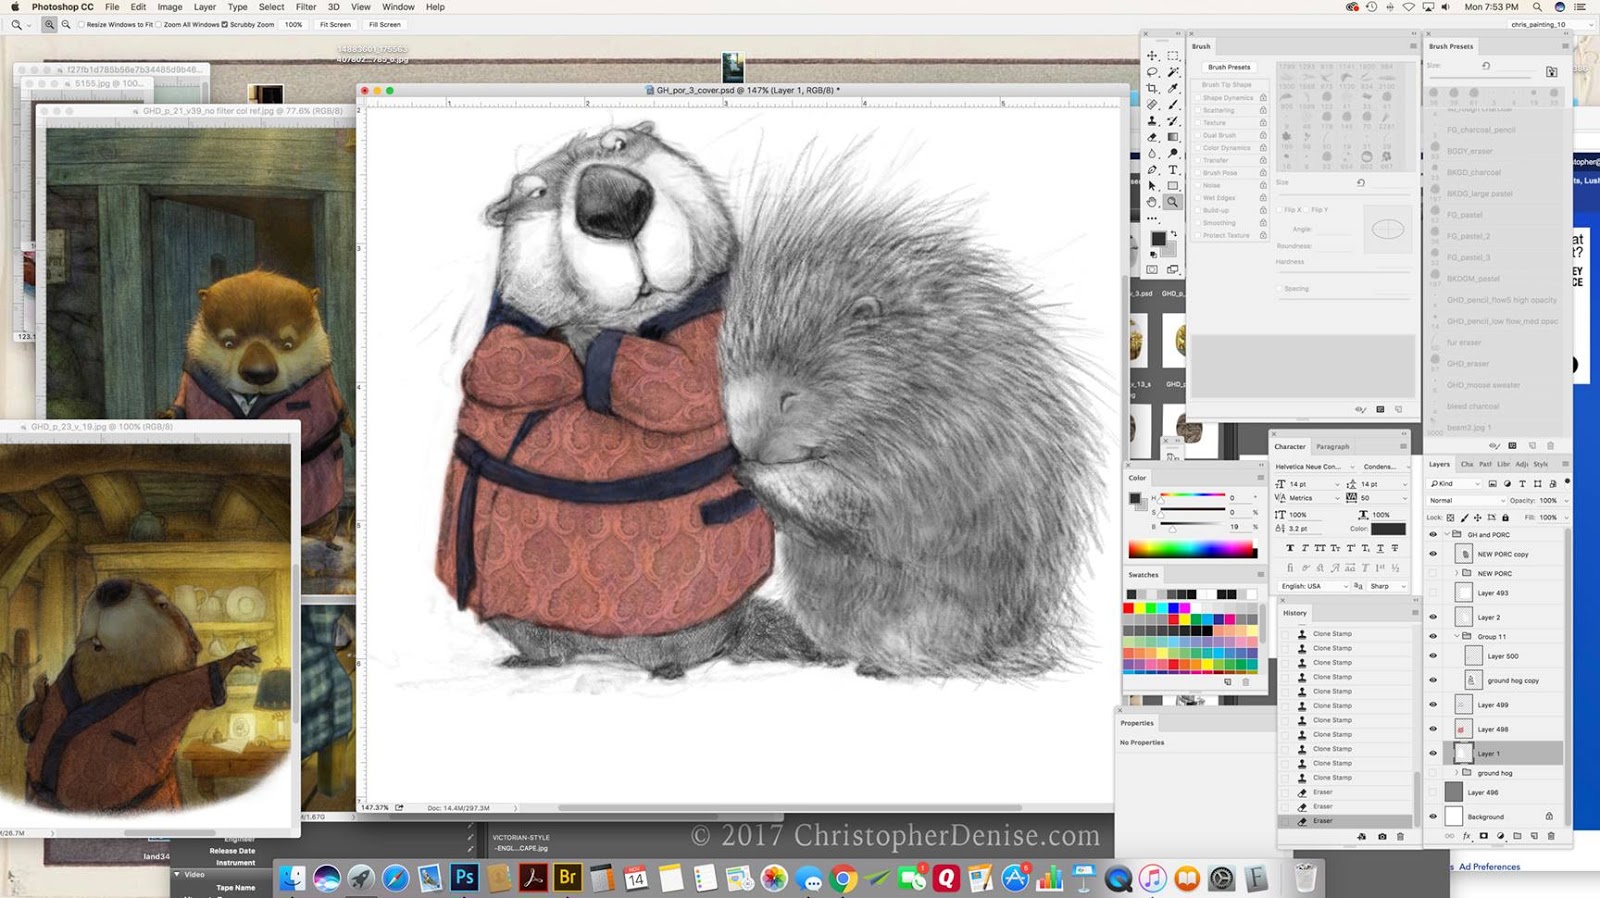Image resolution: width=1600 pixels, height=898 pixels.
Task: Select the Lasso tool
Action: click(1152, 72)
